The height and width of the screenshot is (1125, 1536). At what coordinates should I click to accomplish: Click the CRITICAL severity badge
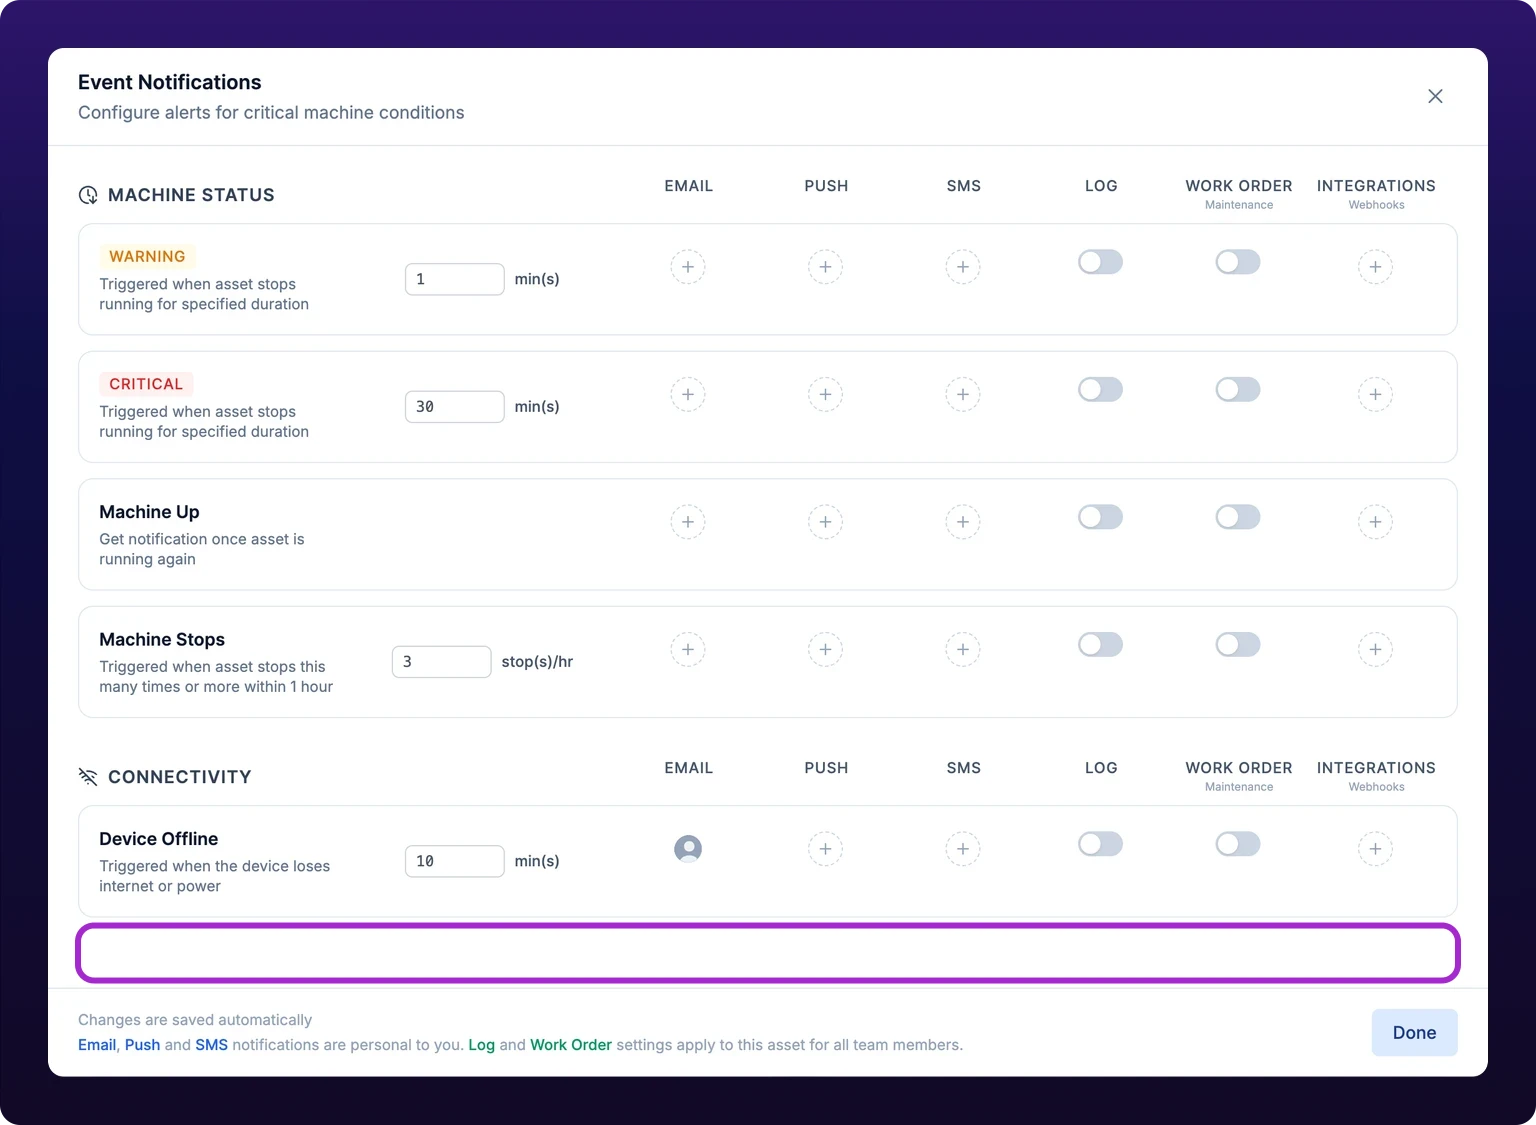click(x=146, y=384)
